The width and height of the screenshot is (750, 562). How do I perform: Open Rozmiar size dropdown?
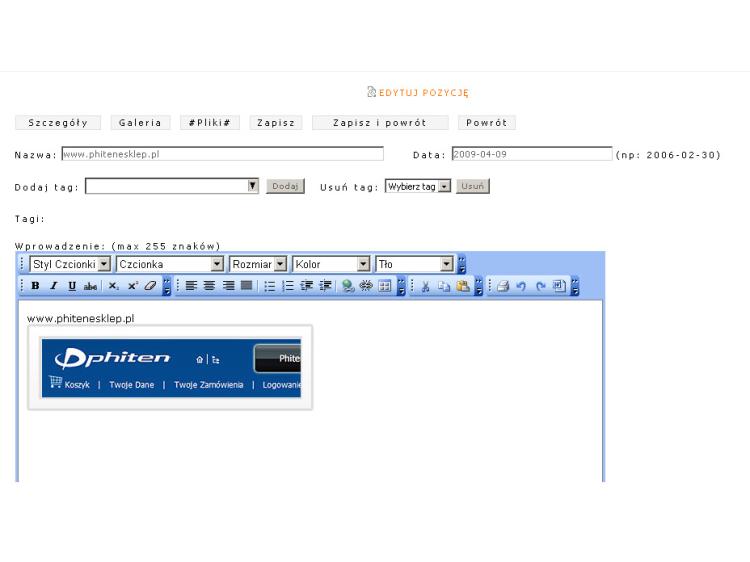pyautogui.click(x=258, y=264)
